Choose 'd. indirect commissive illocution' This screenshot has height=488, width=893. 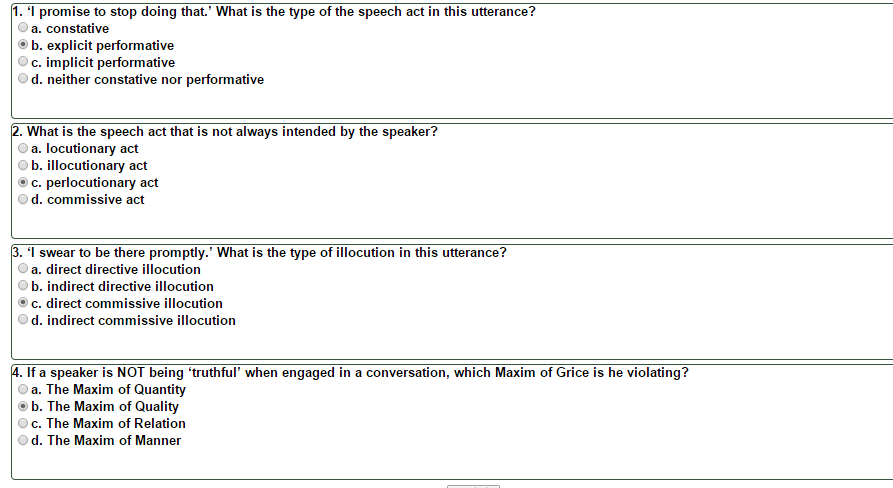(23, 319)
